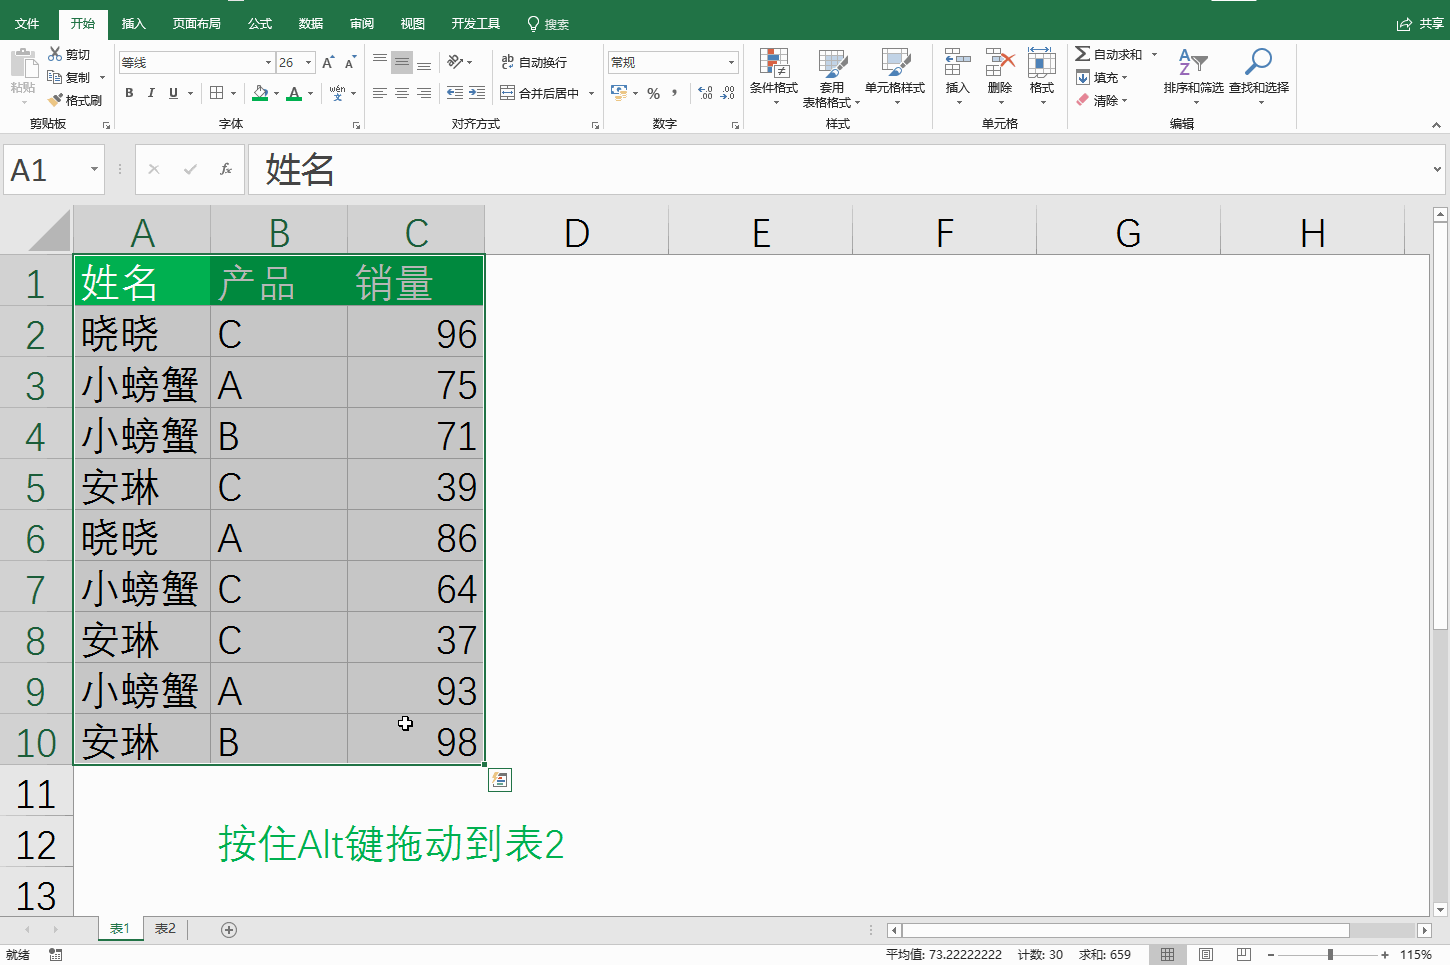Increase indent in alignment group
This screenshot has height=965, width=1450.
[477, 93]
